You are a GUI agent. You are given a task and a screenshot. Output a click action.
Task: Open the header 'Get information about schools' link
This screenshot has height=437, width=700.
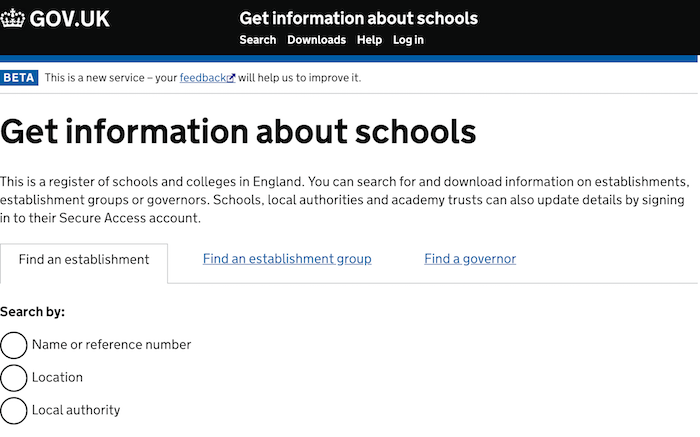(358, 18)
